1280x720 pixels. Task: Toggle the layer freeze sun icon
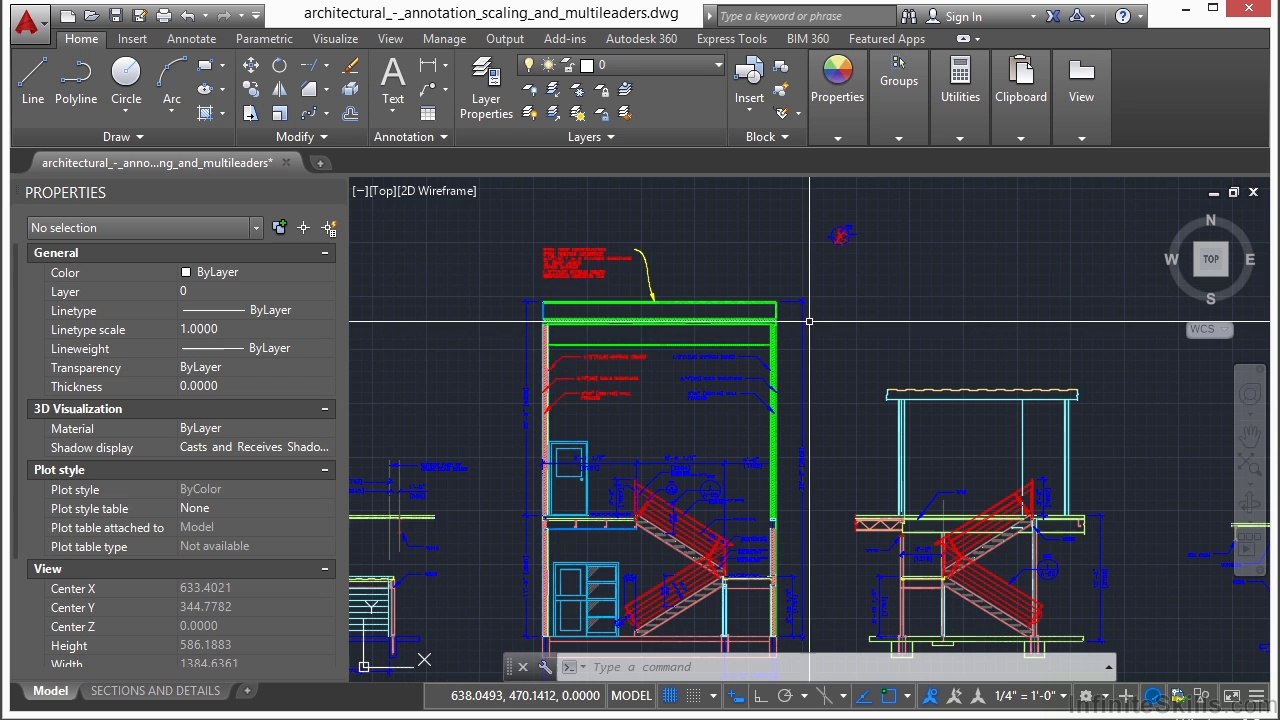pos(548,65)
